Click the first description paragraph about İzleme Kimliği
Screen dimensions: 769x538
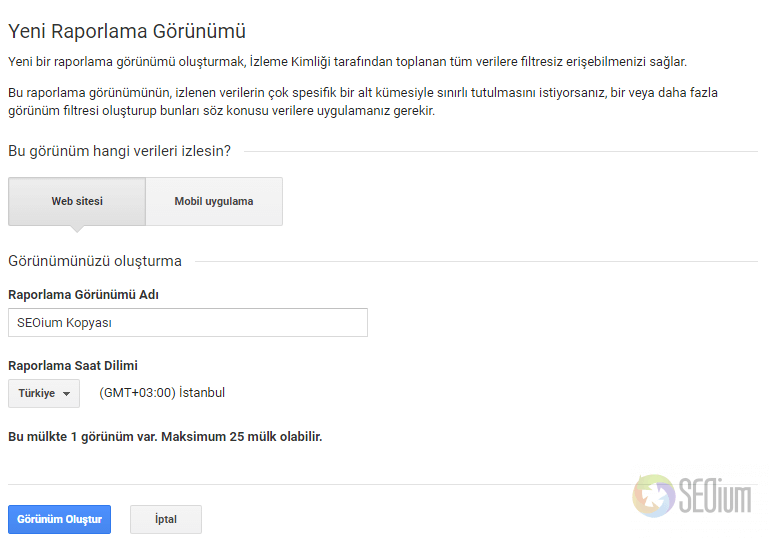click(x=347, y=62)
